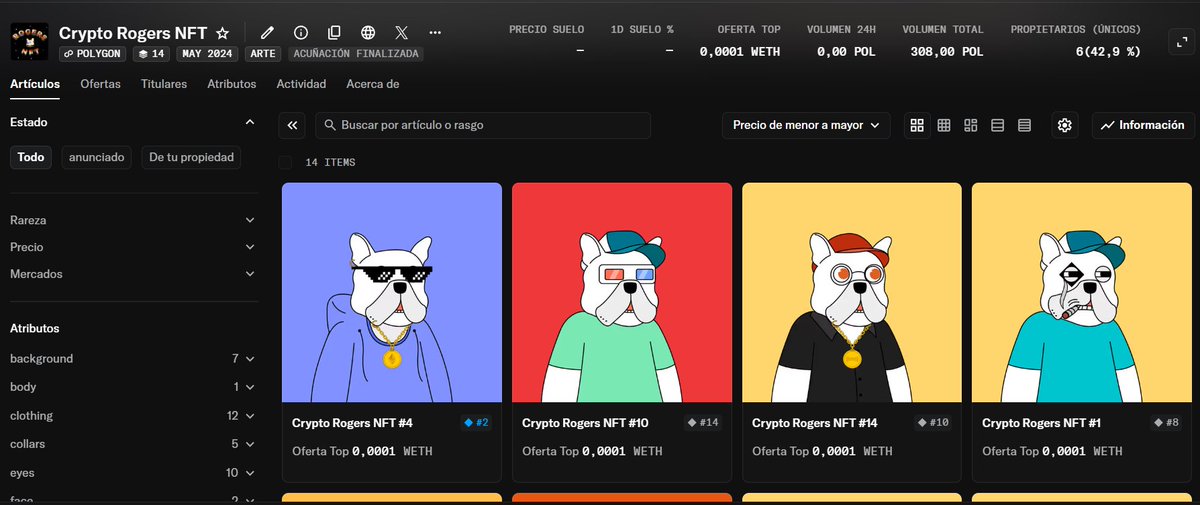Click the Propietarios 6(42,9 %) stat
This screenshot has width=1200, height=505.
click(1076, 41)
